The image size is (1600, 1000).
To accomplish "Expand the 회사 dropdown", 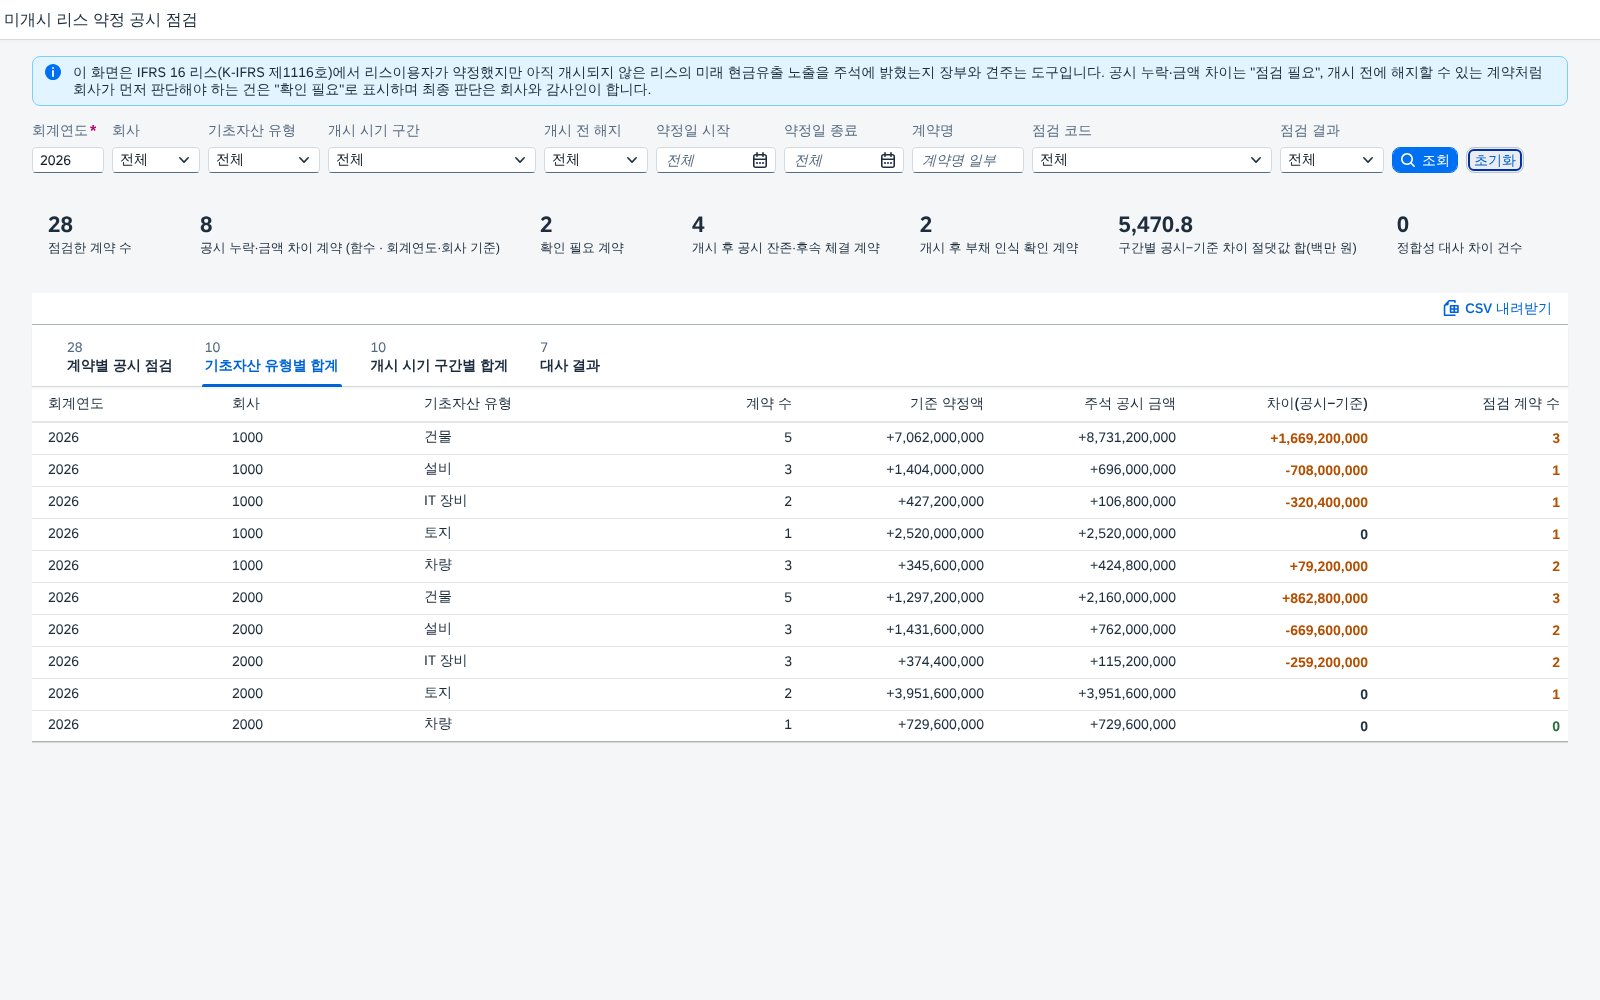I will click(x=156, y=160).
